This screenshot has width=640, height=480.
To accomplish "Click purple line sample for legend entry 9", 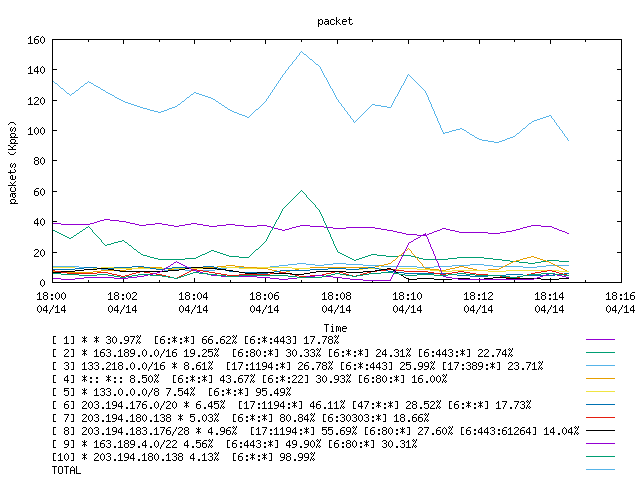I will point(600,444).
